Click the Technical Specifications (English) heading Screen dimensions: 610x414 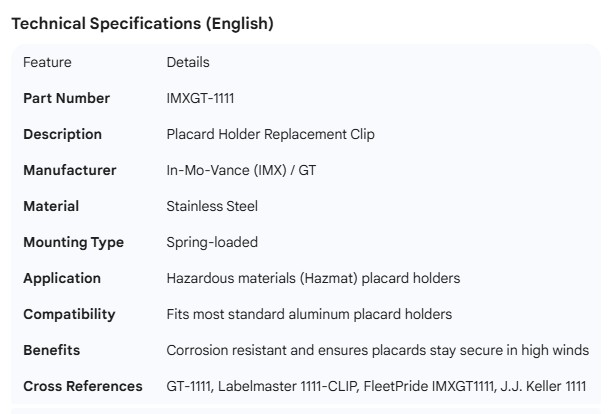142,24
